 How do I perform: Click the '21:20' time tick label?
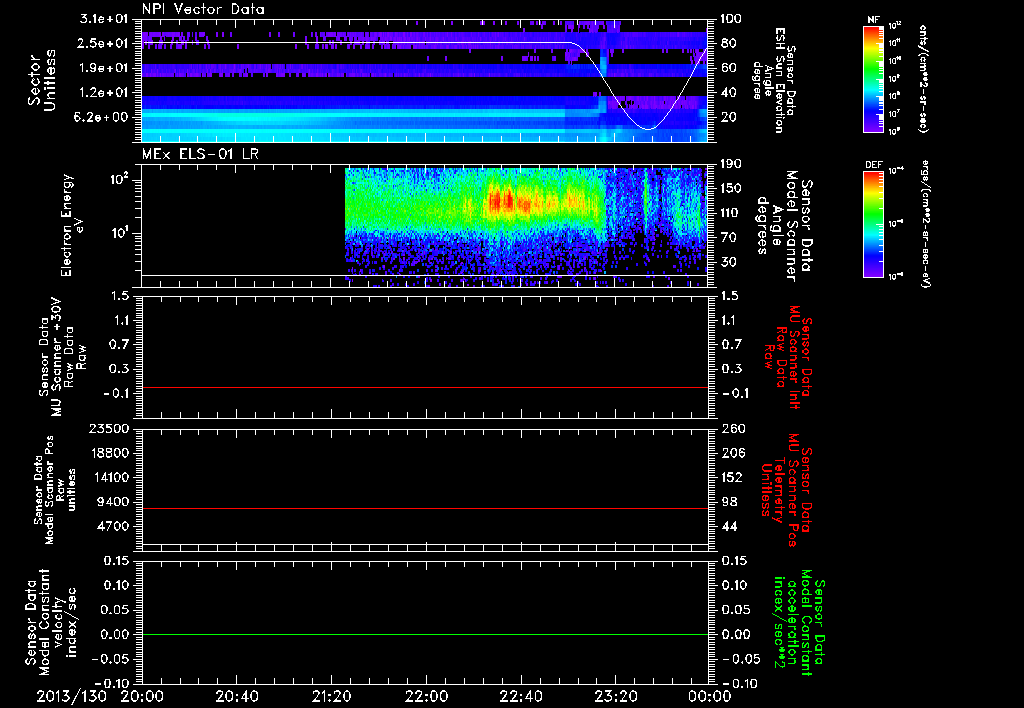pyautogui.click(x=331, y=696)
